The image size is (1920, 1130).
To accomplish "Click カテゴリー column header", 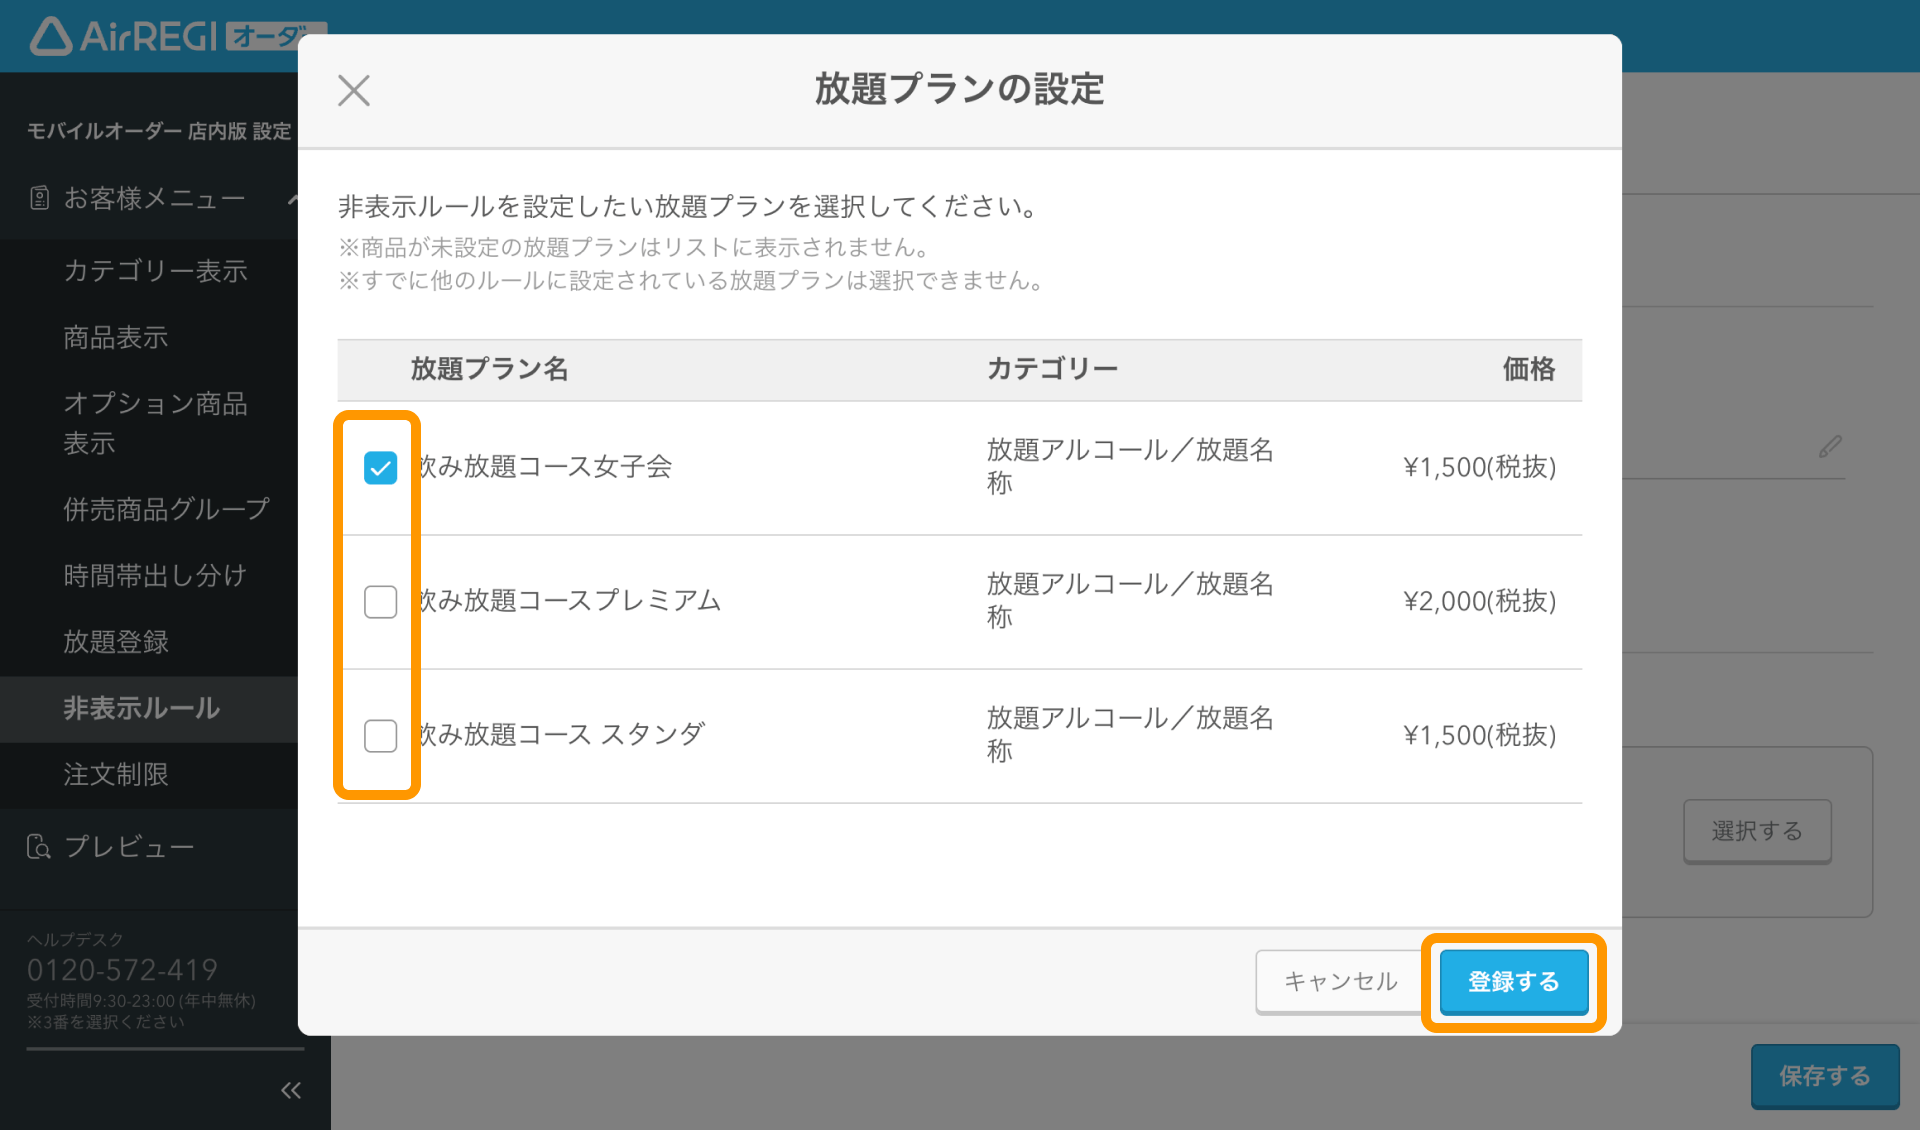I will pos(1052,369).
